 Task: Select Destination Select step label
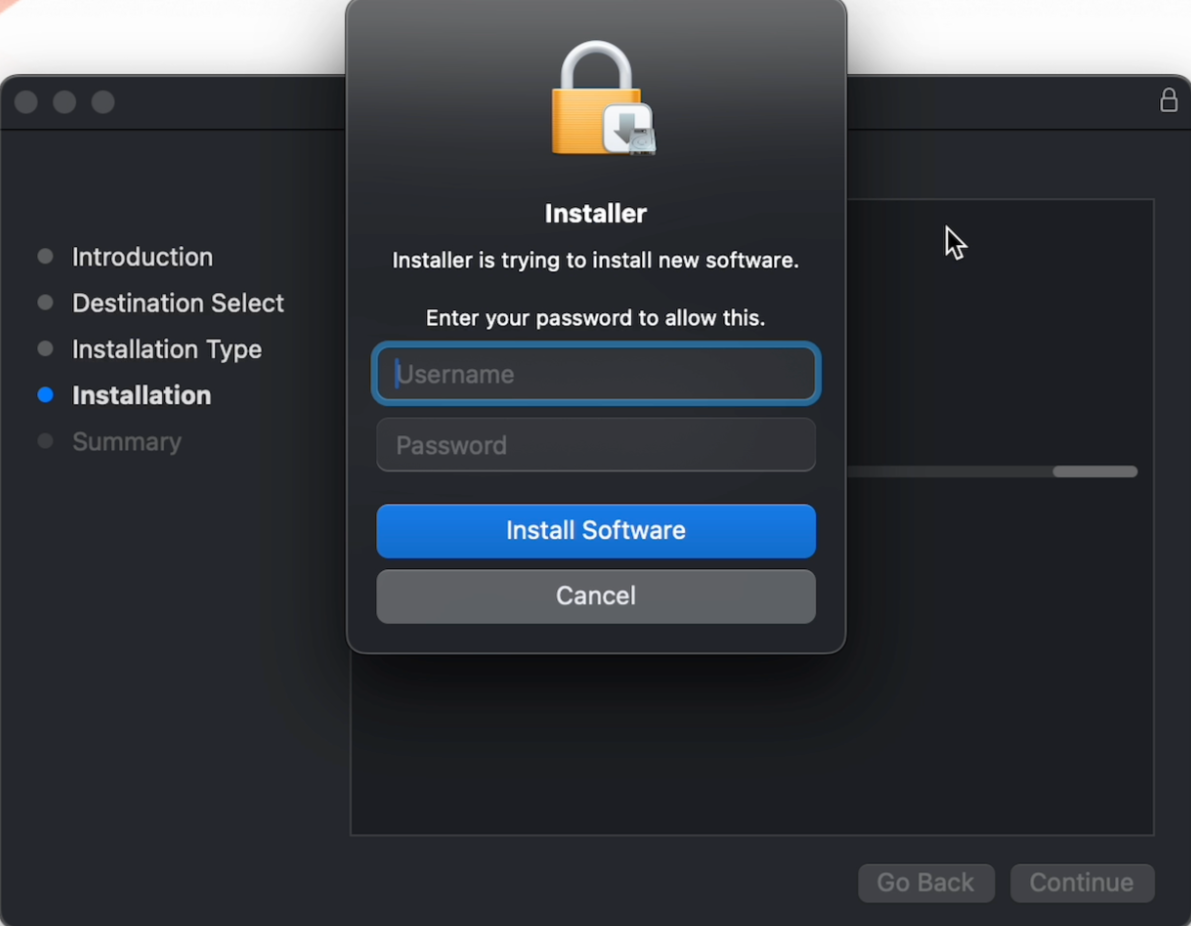[178, 303]
